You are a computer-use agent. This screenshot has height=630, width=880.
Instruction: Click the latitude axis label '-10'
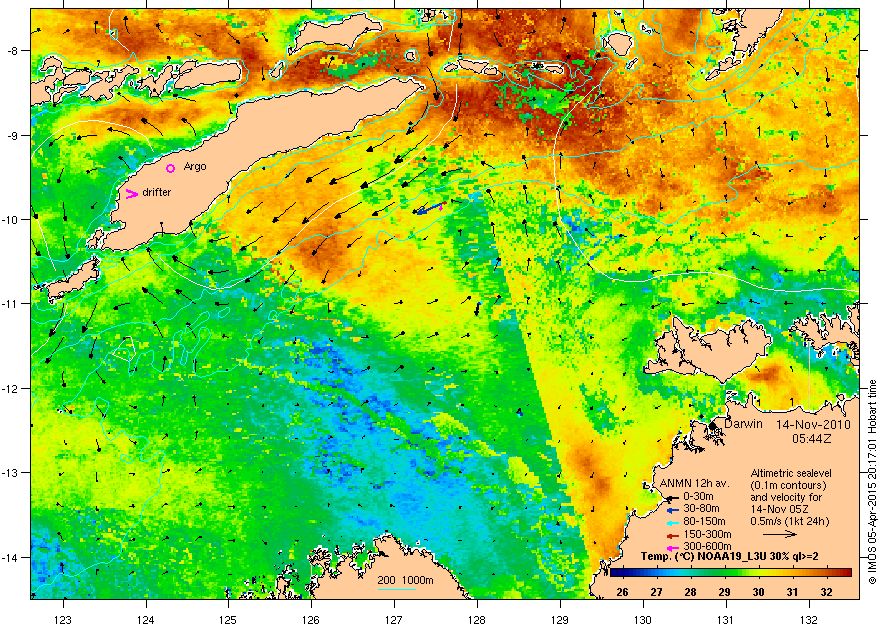point(11,219)
